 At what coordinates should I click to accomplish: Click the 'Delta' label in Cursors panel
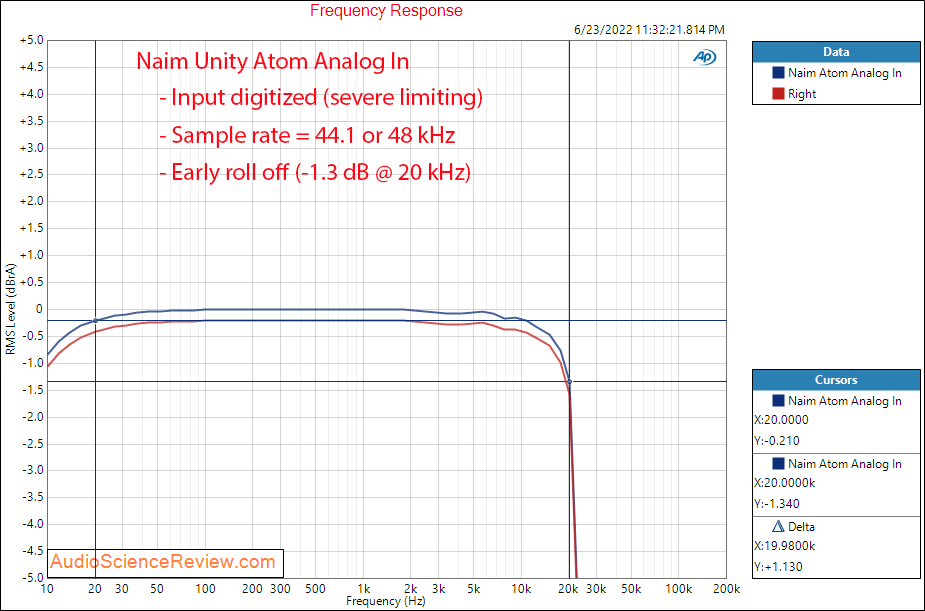[801, 527]
